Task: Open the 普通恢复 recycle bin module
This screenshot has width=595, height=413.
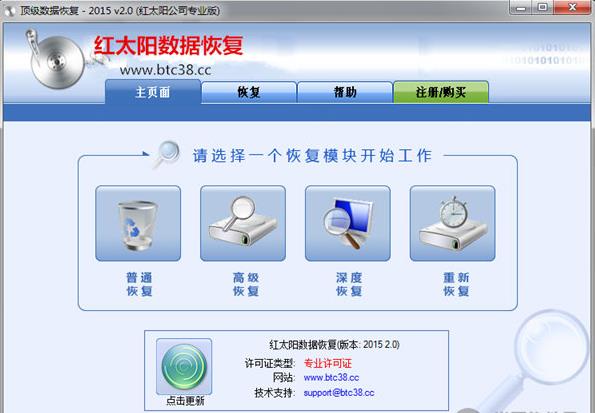Action: tap(138, 223)
